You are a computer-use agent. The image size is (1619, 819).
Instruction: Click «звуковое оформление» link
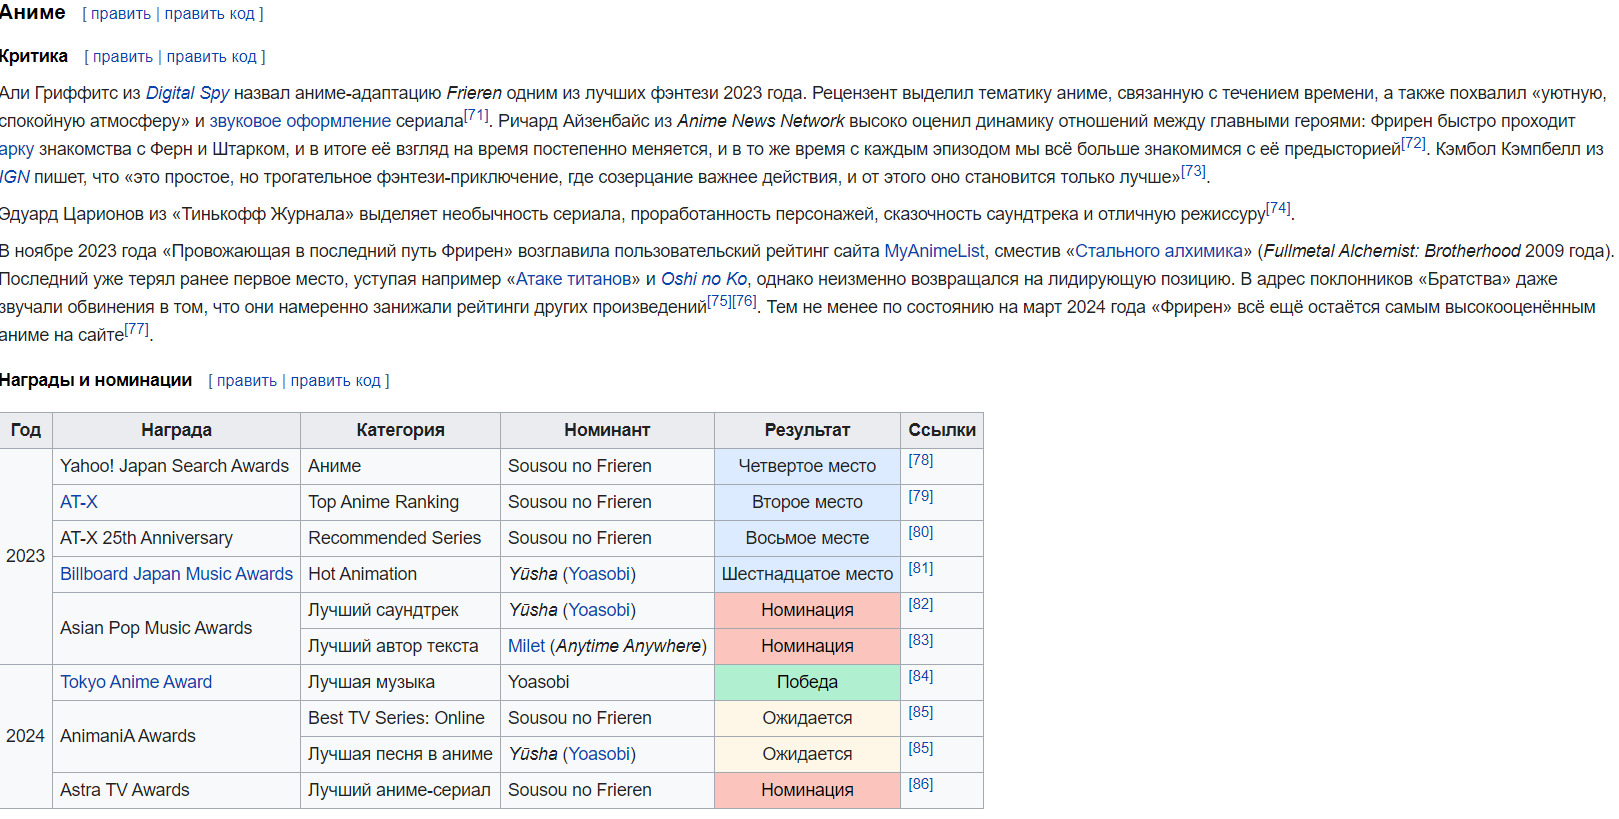coord(300,121)
